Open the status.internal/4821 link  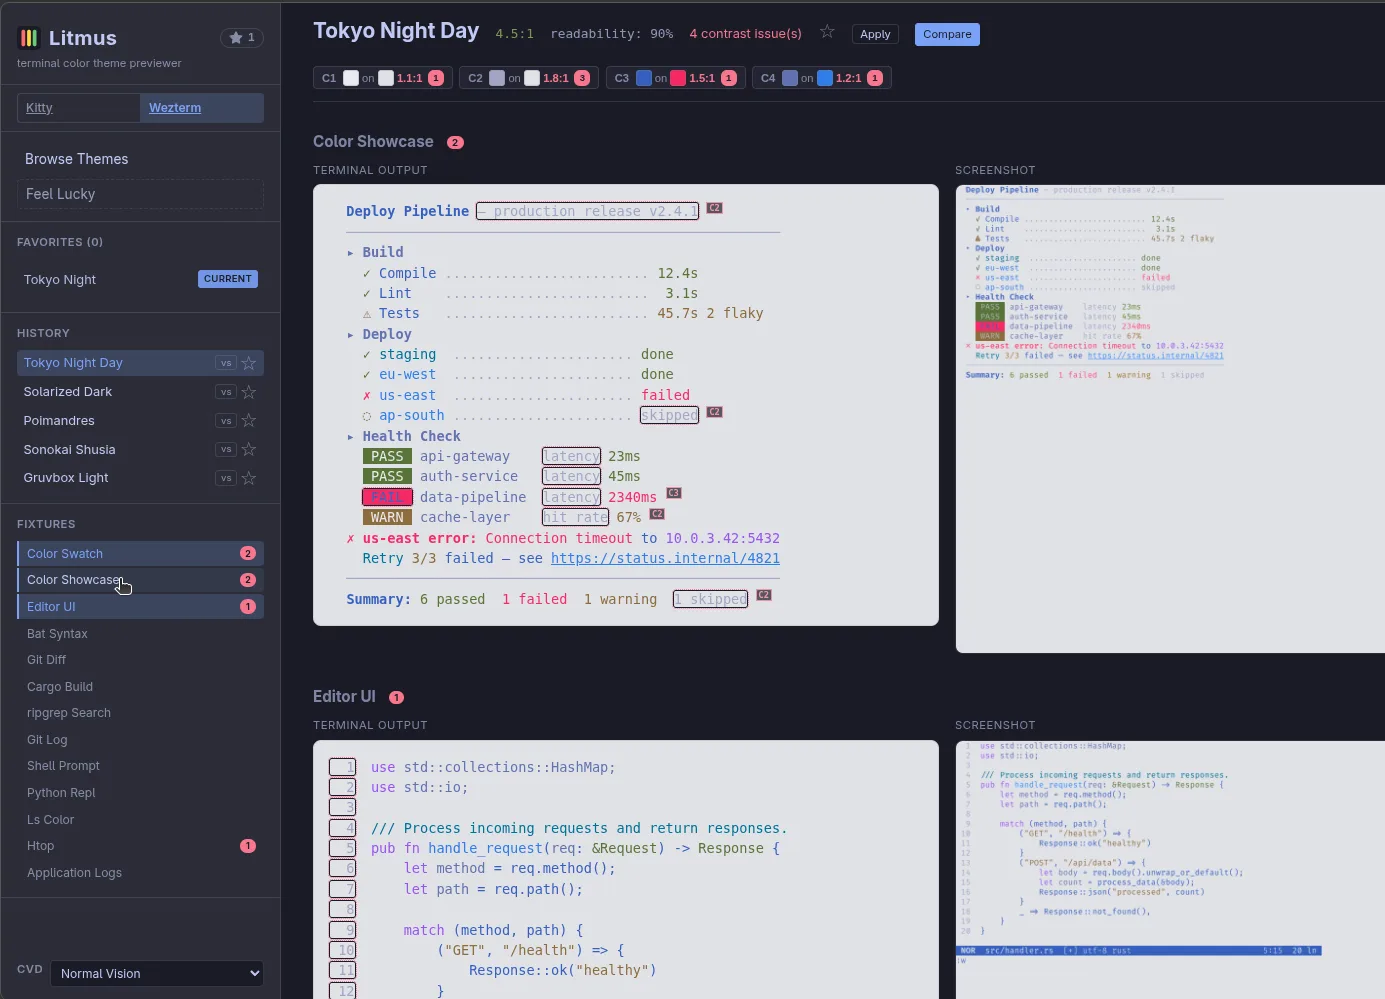coord(666,558)
